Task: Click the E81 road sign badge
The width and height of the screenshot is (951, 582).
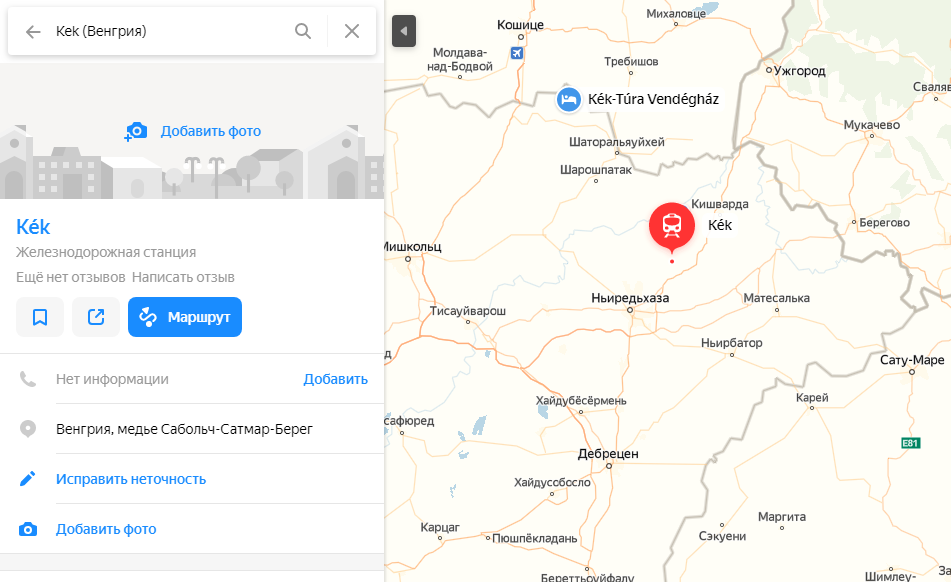Action: [x=909, y=443]
